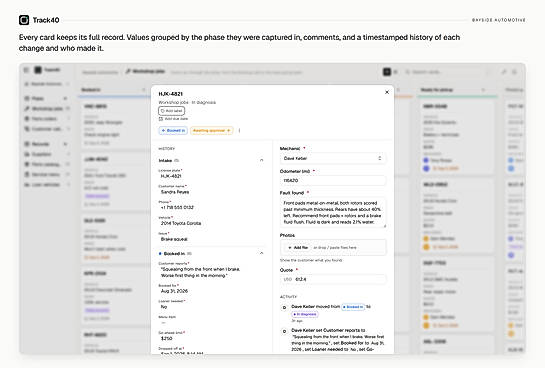Open the more options menu beside Awaiting approval
Screen dimensions: 545x368
[239, 130]
